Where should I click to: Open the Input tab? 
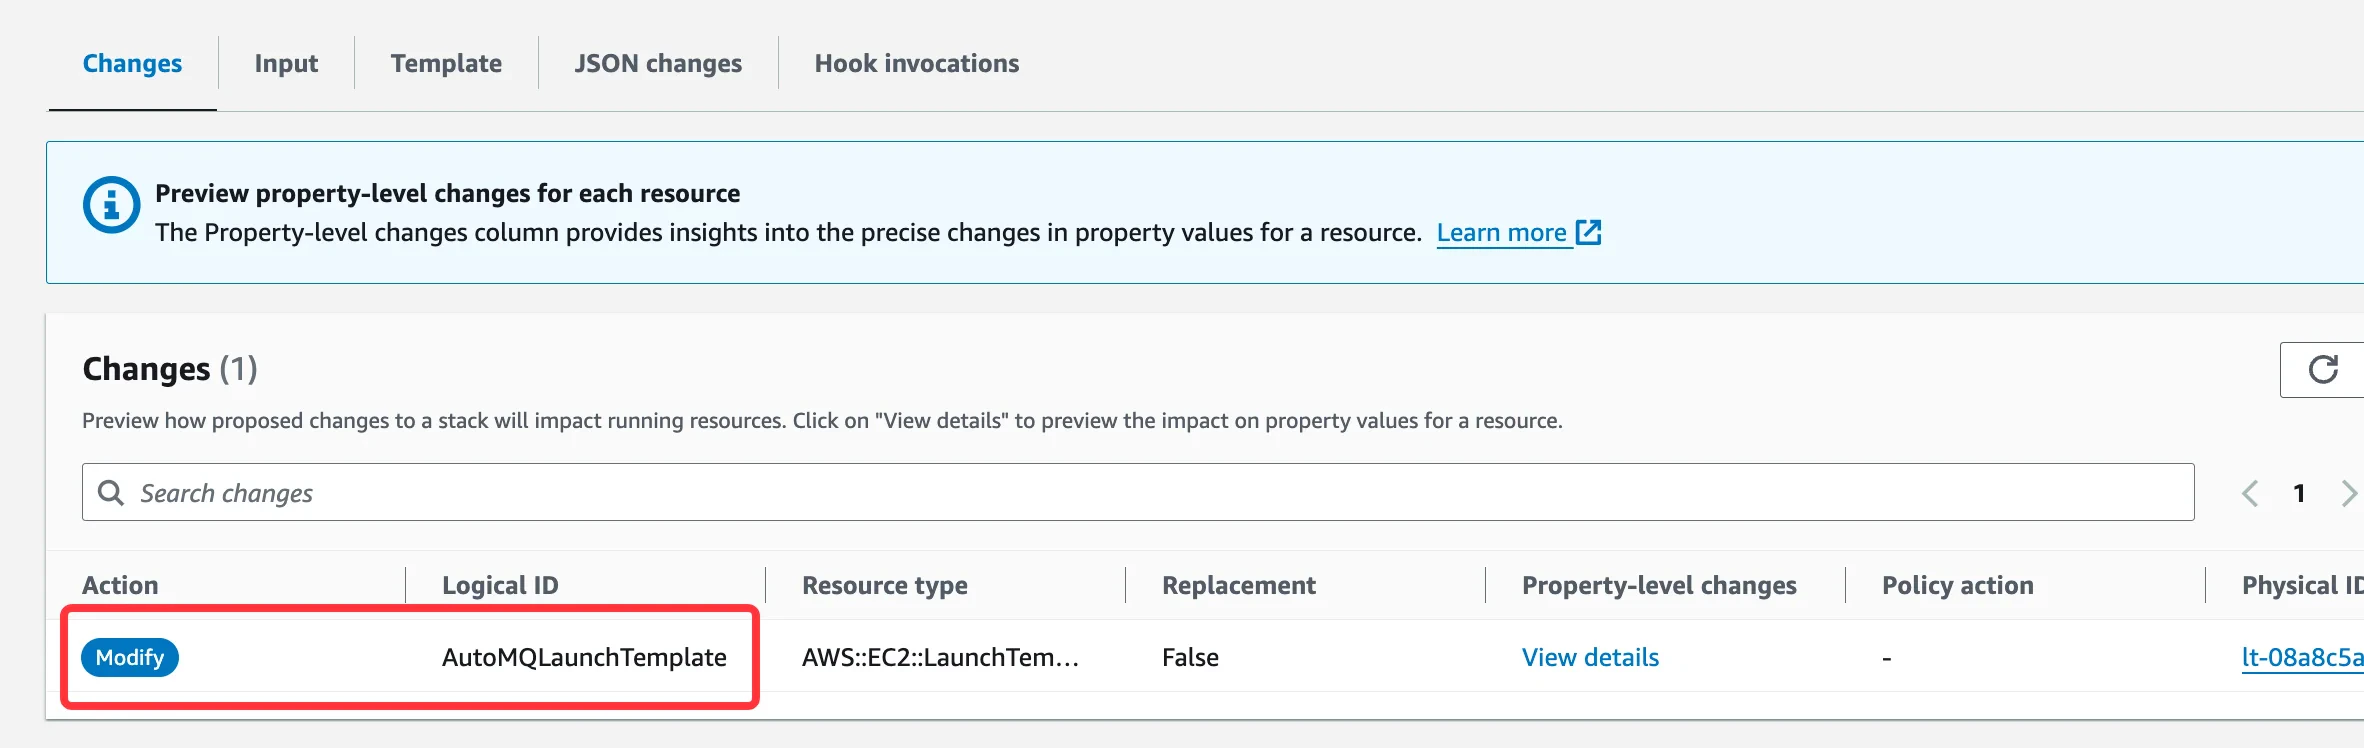pos(286,63)
